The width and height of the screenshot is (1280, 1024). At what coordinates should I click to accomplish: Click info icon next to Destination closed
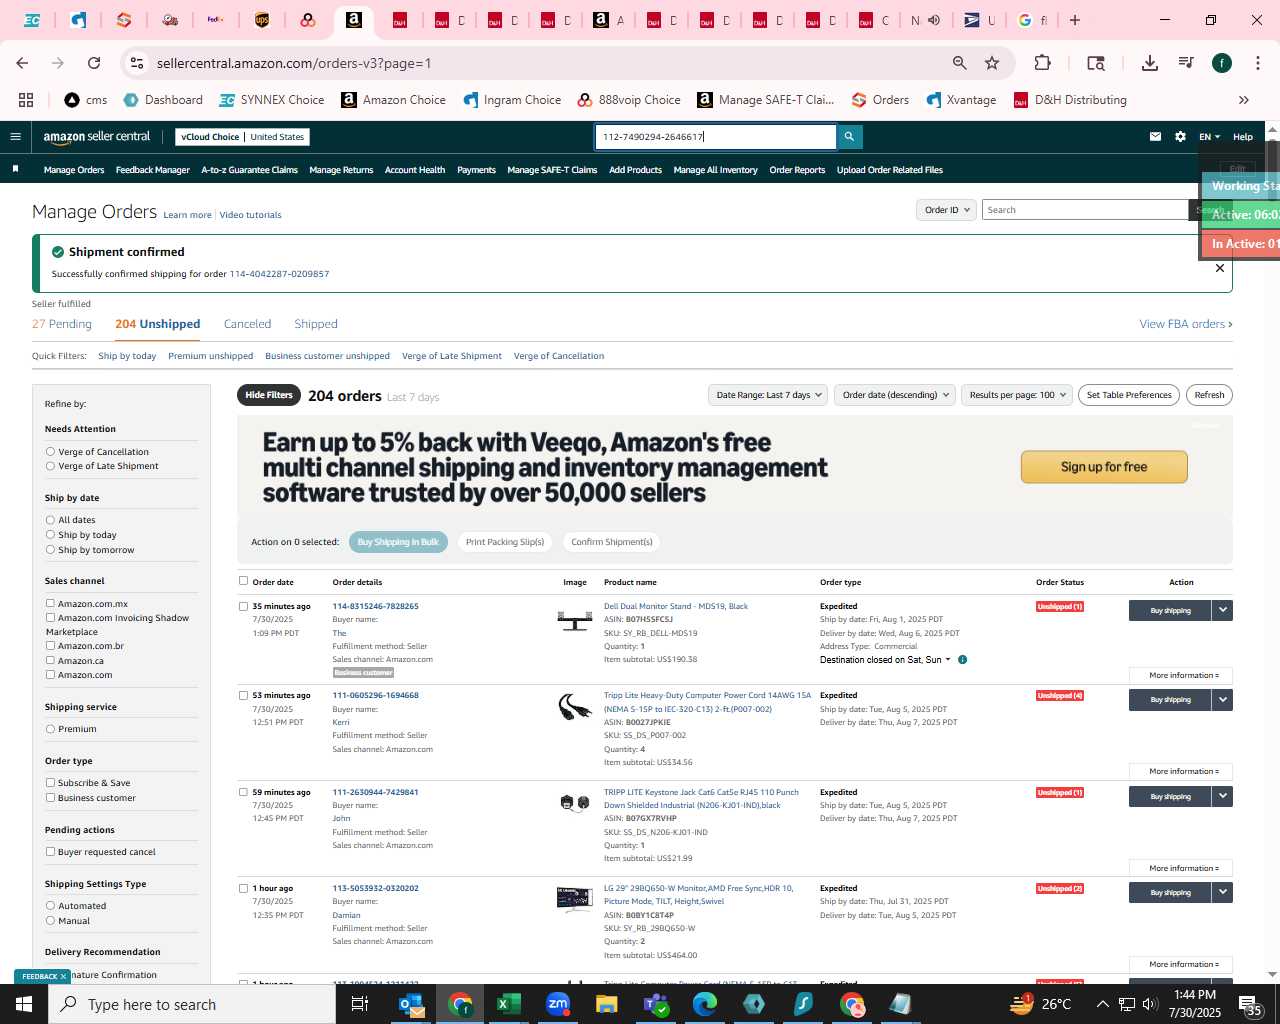click(x=962, y=660)
